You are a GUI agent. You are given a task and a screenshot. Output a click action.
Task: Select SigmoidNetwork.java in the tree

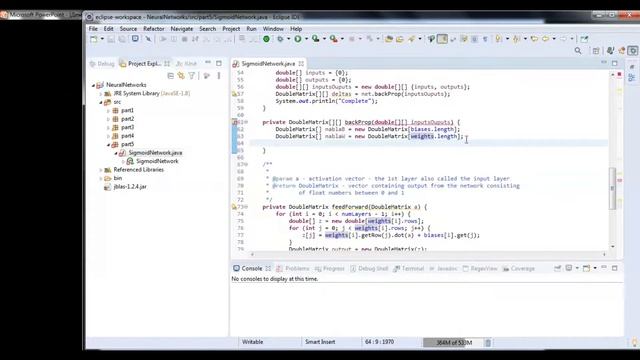click(x=155, y=153)
